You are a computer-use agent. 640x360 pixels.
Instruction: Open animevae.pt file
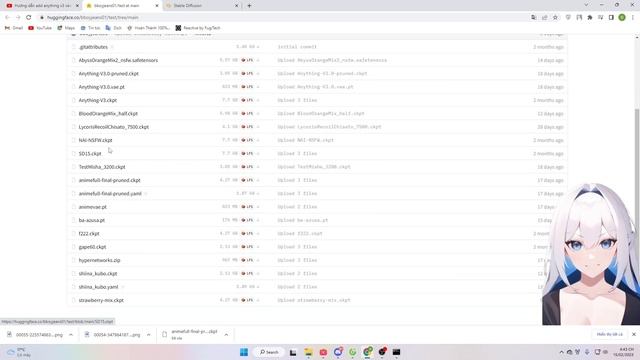point(92,207)
